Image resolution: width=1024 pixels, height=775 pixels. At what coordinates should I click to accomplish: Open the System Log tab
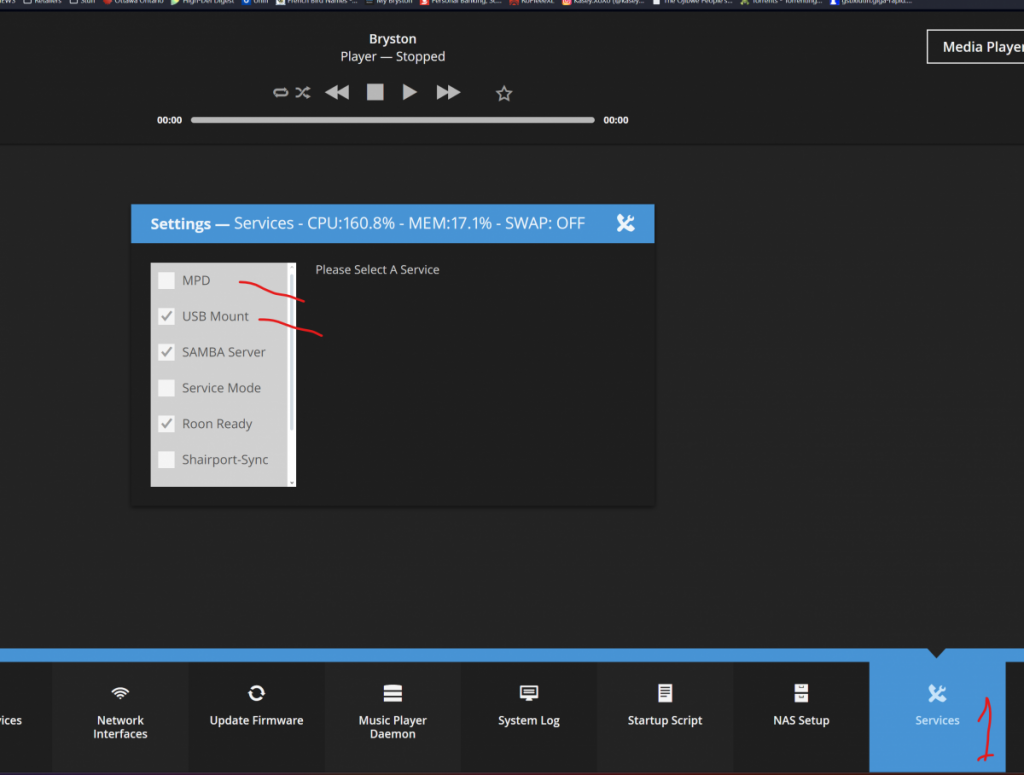tap(529, 717)
